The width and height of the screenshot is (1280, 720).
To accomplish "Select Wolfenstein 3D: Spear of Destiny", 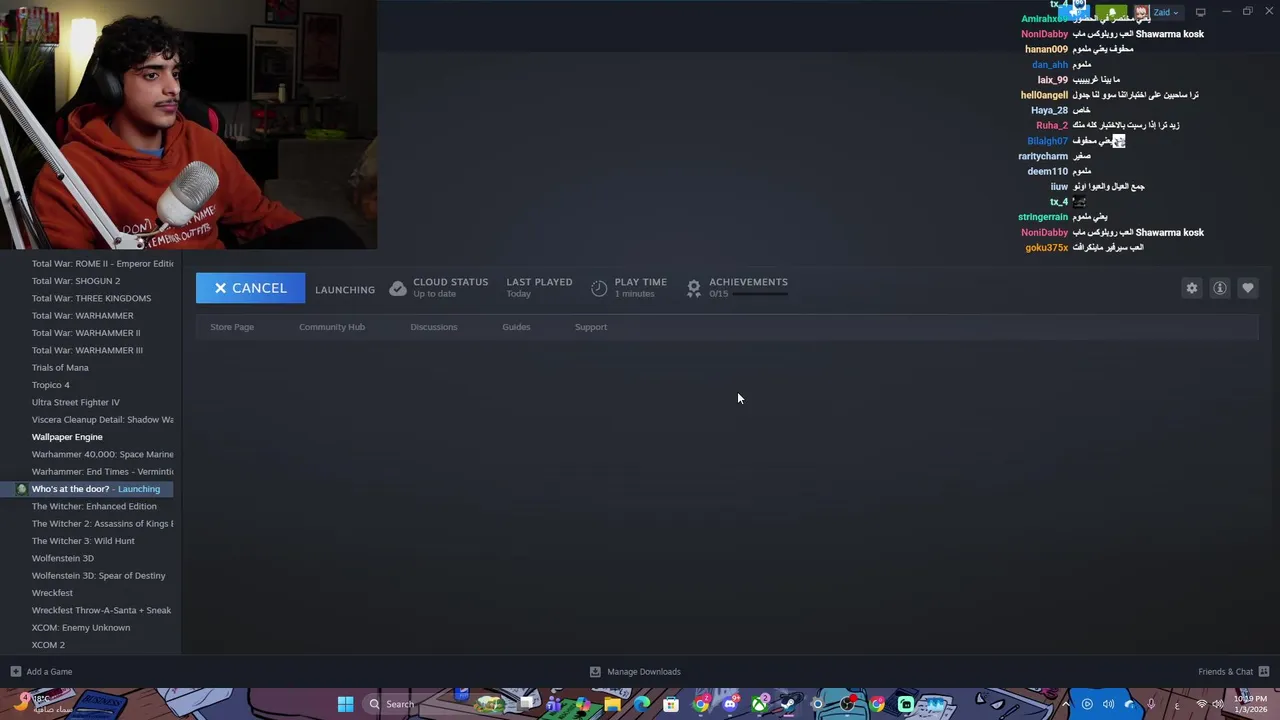I will [x=98, y=576].
